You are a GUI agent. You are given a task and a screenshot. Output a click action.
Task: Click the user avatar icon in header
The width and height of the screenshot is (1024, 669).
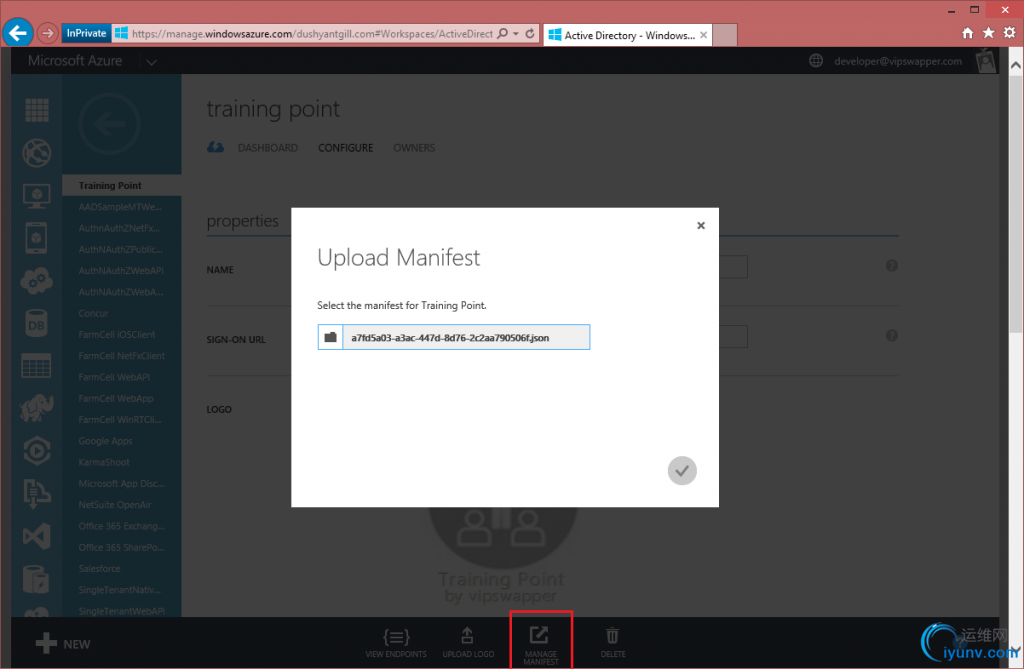985,61
